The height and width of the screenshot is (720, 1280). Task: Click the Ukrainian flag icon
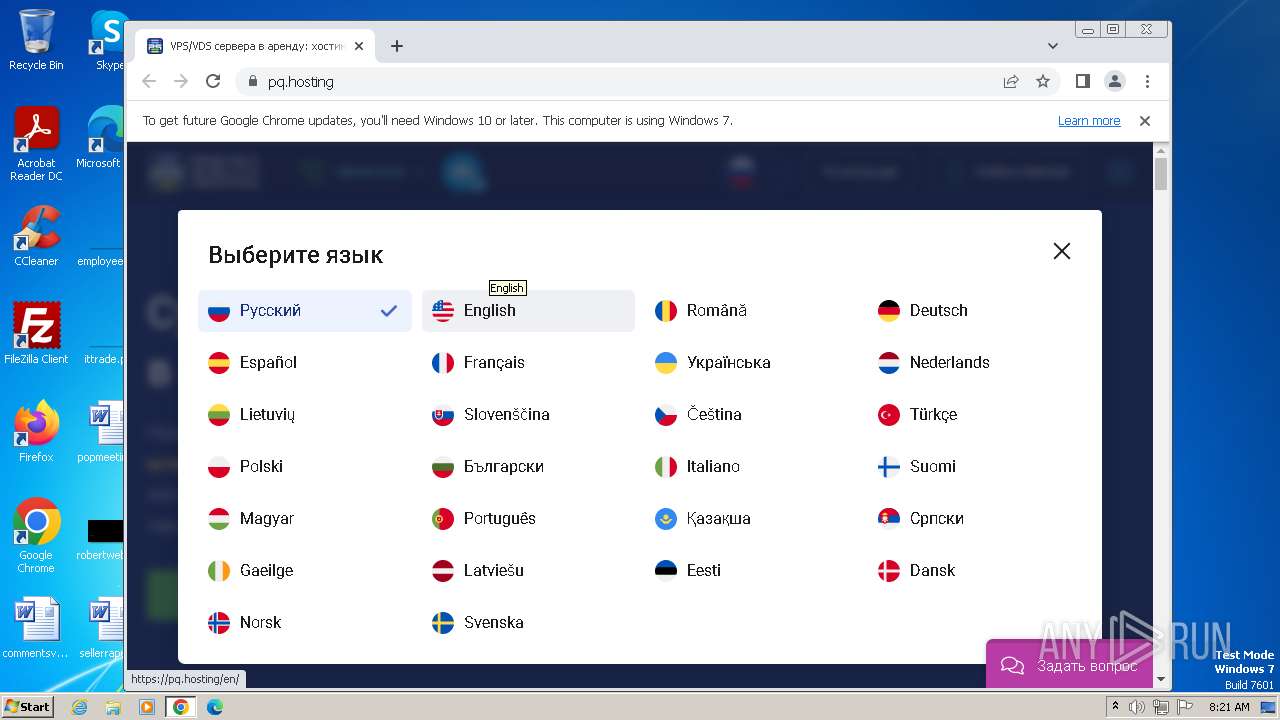666,363
